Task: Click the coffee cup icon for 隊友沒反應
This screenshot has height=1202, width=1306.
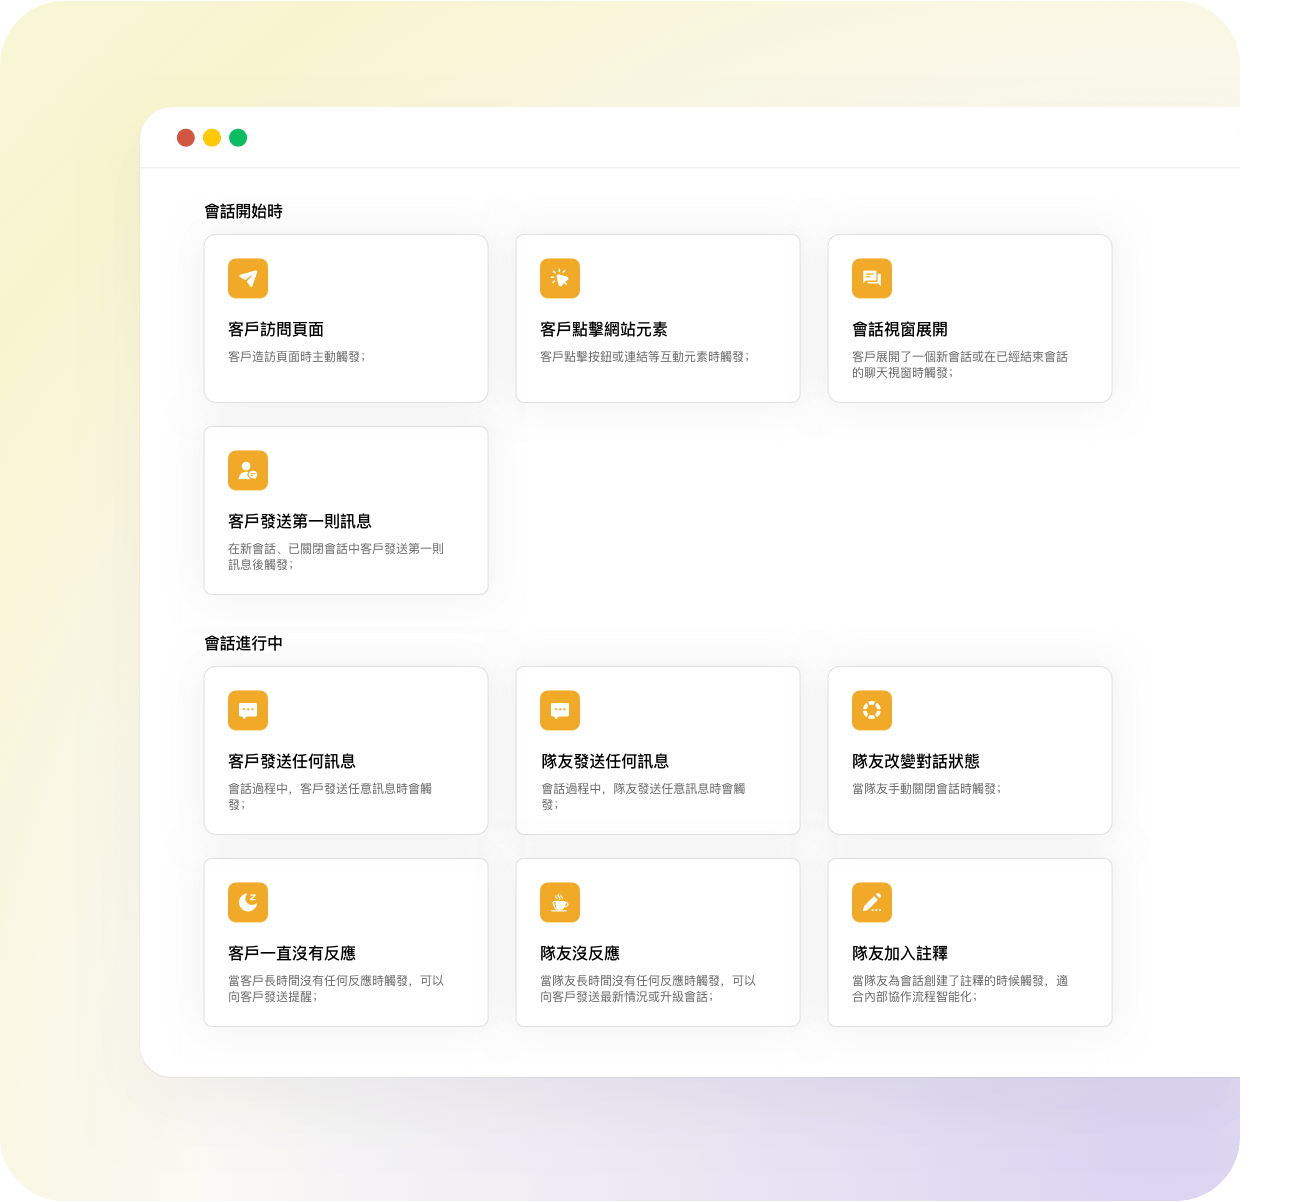Action: click(x=560, y=903)
